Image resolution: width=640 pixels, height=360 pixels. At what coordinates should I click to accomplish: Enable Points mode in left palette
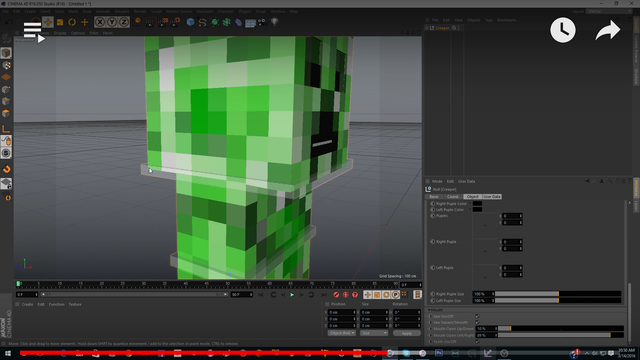[6, 89]
